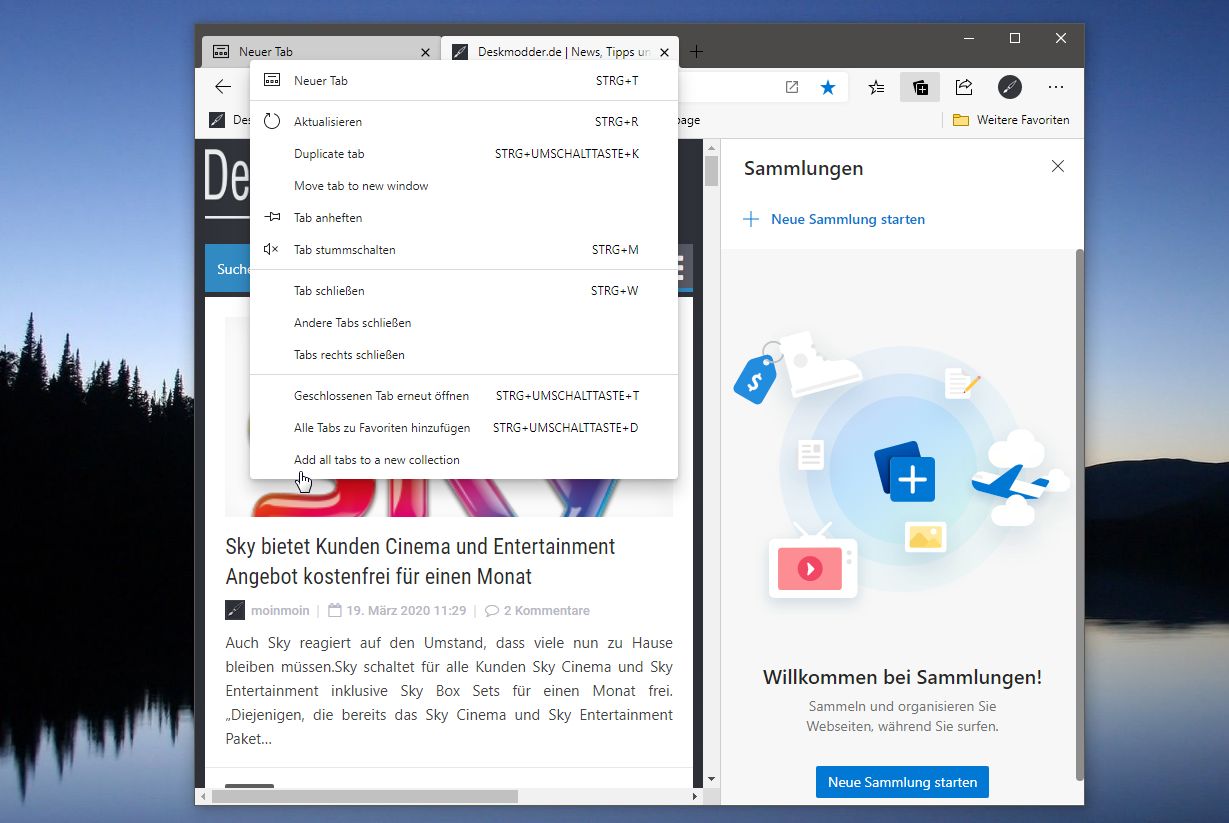
Task: Close the Neuer Tab tab
Action: pos(426,51)
